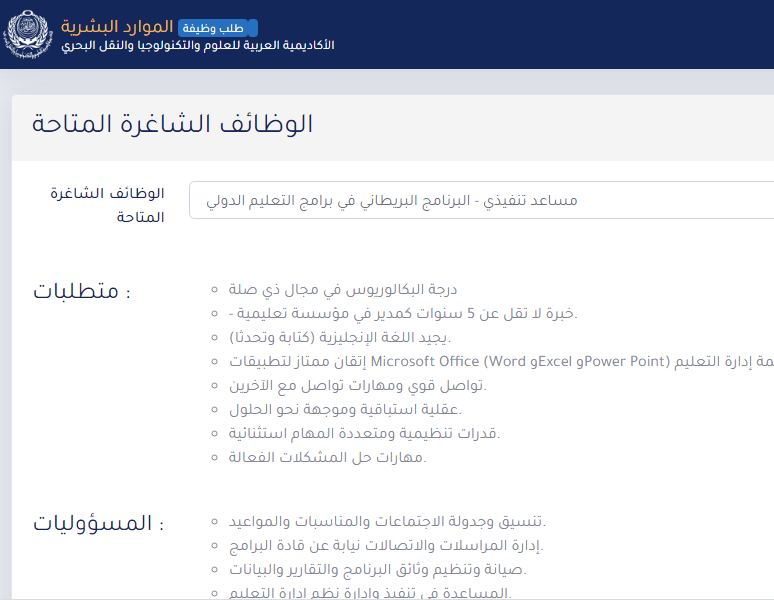Click the English language proficiency requirement
This screenshot has height=600, width=774.
340,337
